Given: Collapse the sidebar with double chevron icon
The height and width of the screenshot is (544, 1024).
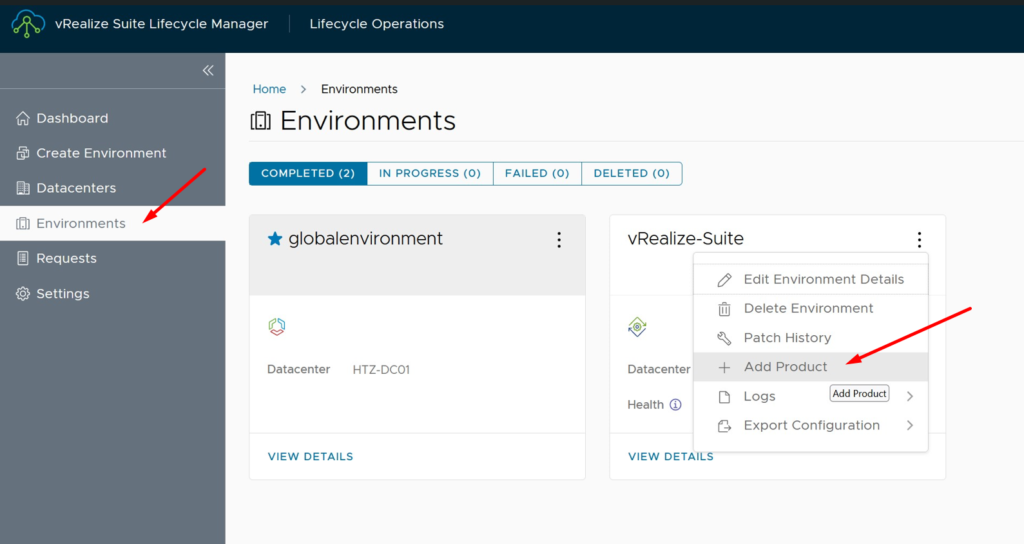Looking at the screenshot, I should (x=208, y=70).
